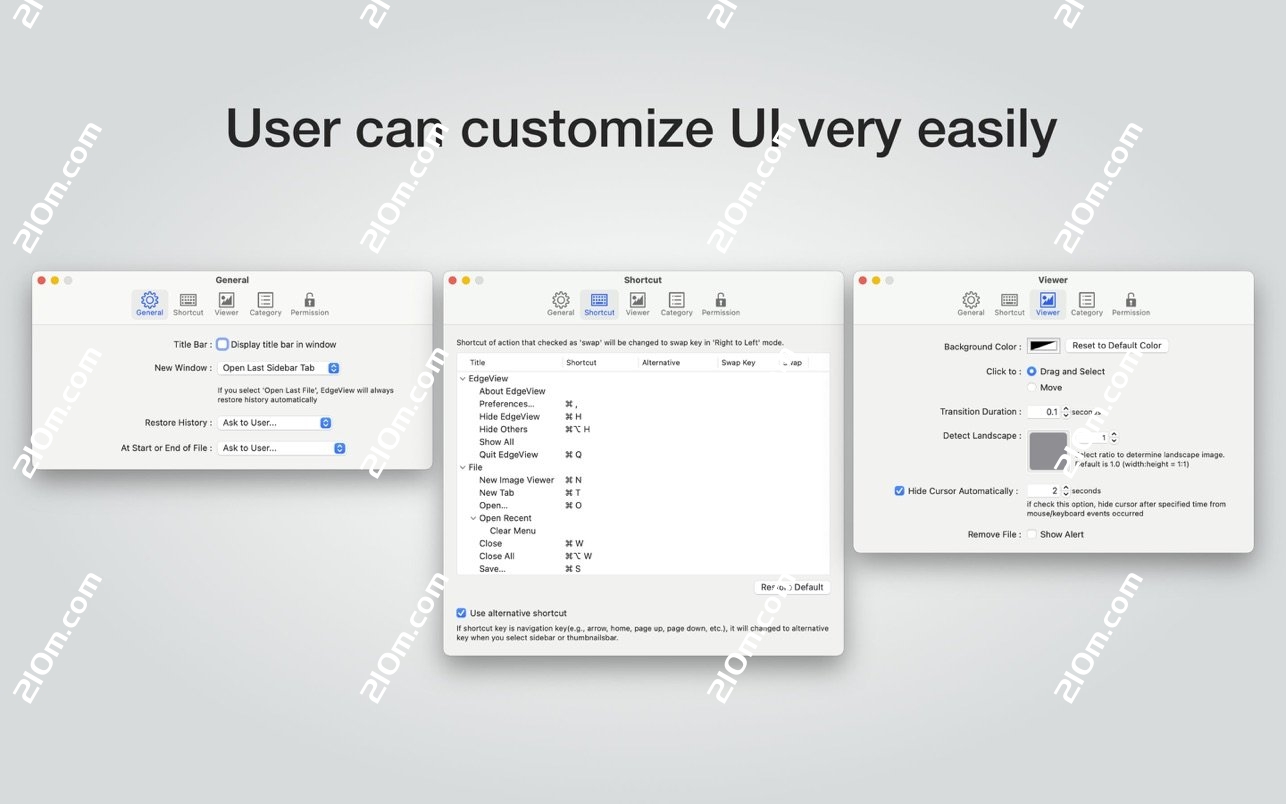The width and height of the screenshot is (1286, 804).
Task: Select the Category icon in the General window
Action: [265, 303]
